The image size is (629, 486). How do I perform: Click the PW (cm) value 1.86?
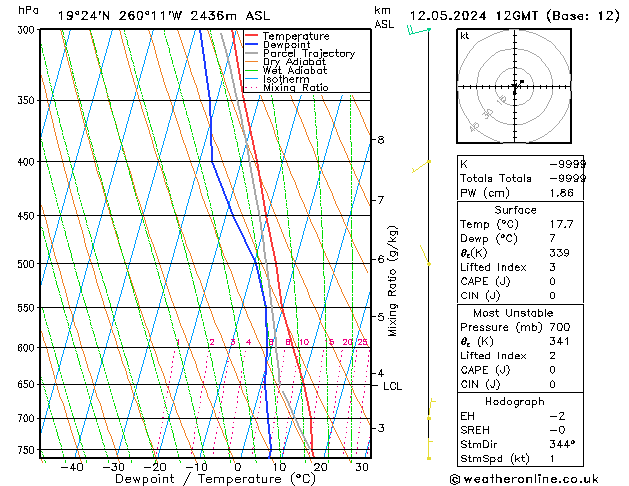[562, 193]
